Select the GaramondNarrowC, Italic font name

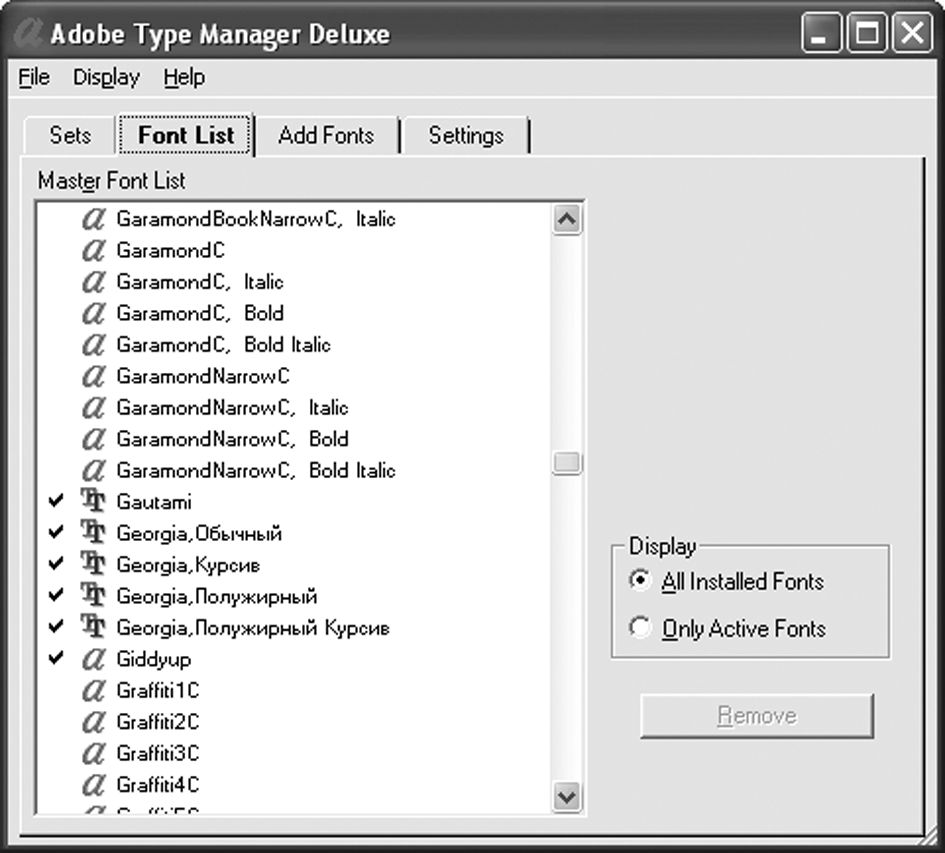point(233,408)
